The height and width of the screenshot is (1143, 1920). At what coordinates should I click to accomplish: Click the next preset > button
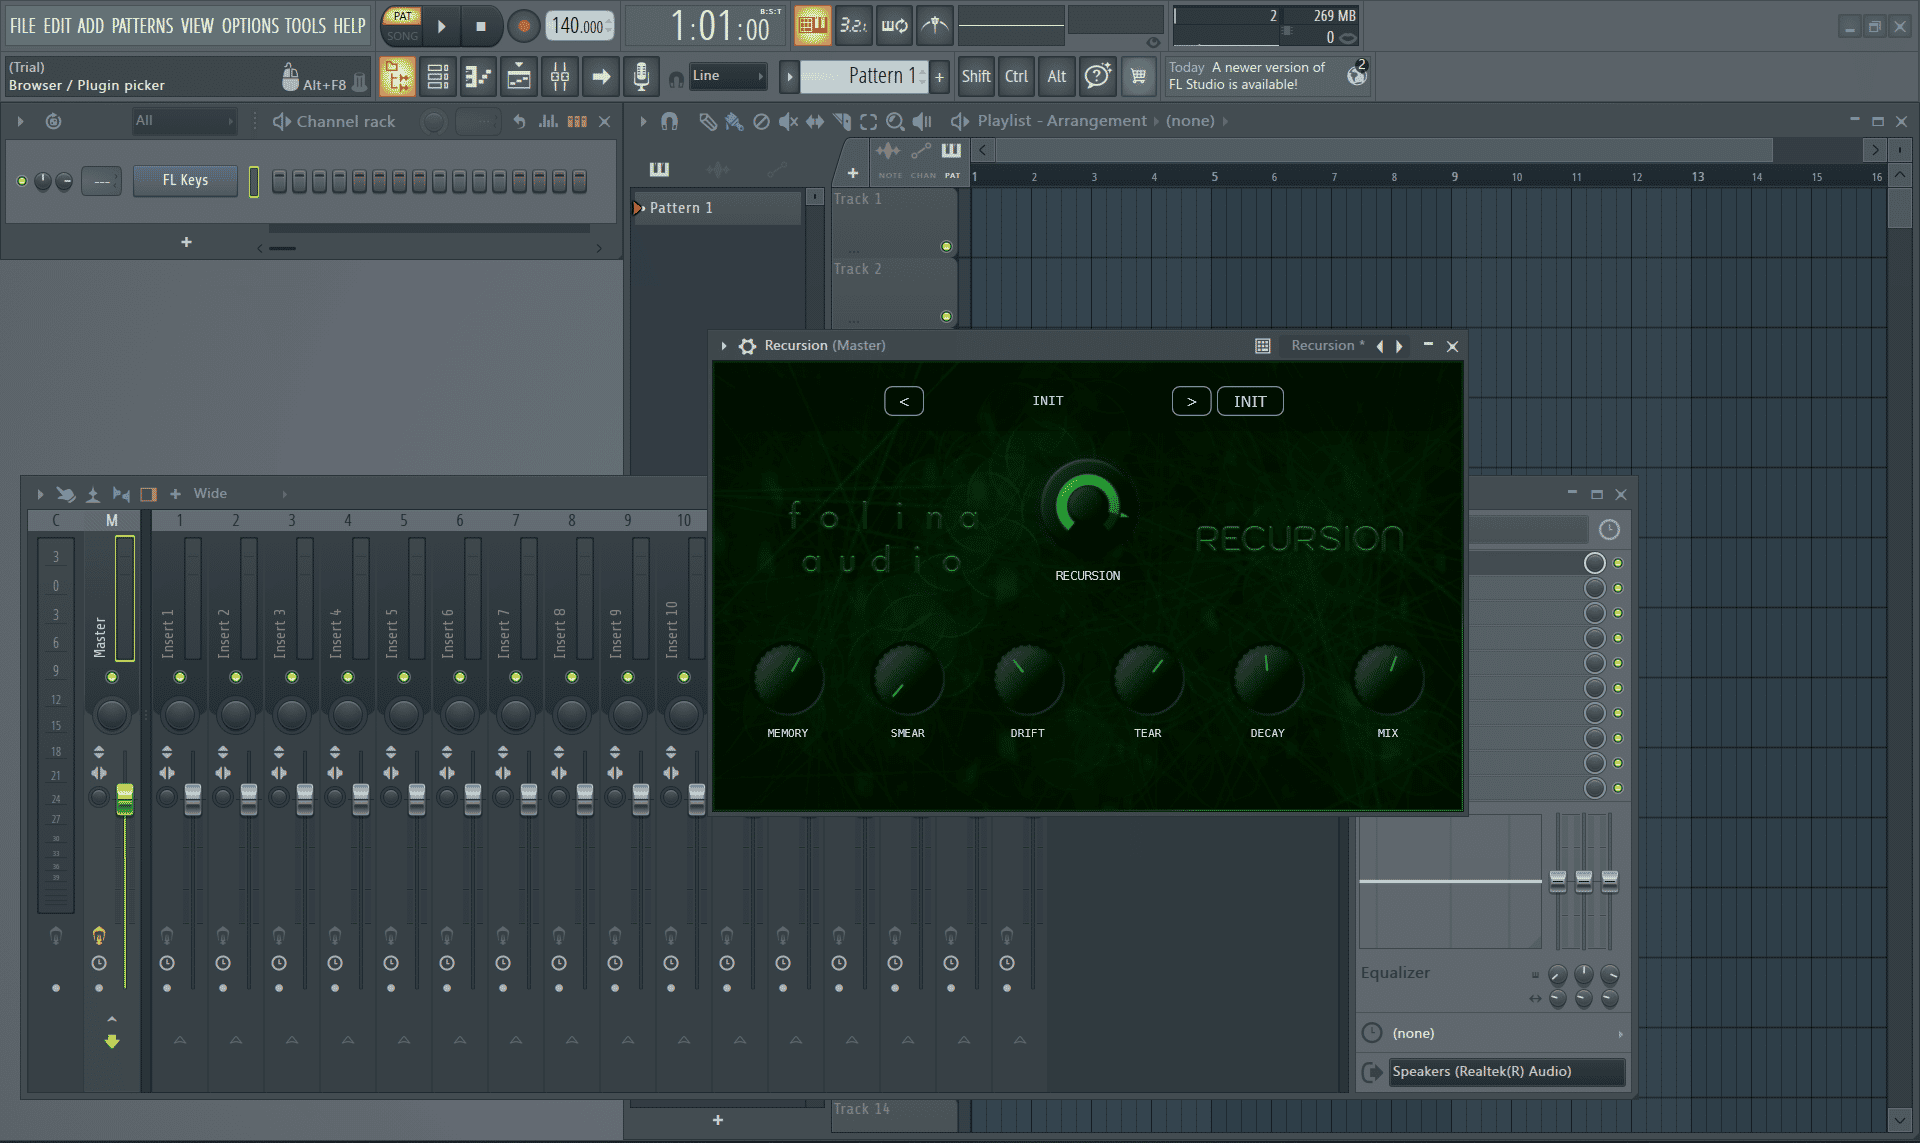point(1191,401)
